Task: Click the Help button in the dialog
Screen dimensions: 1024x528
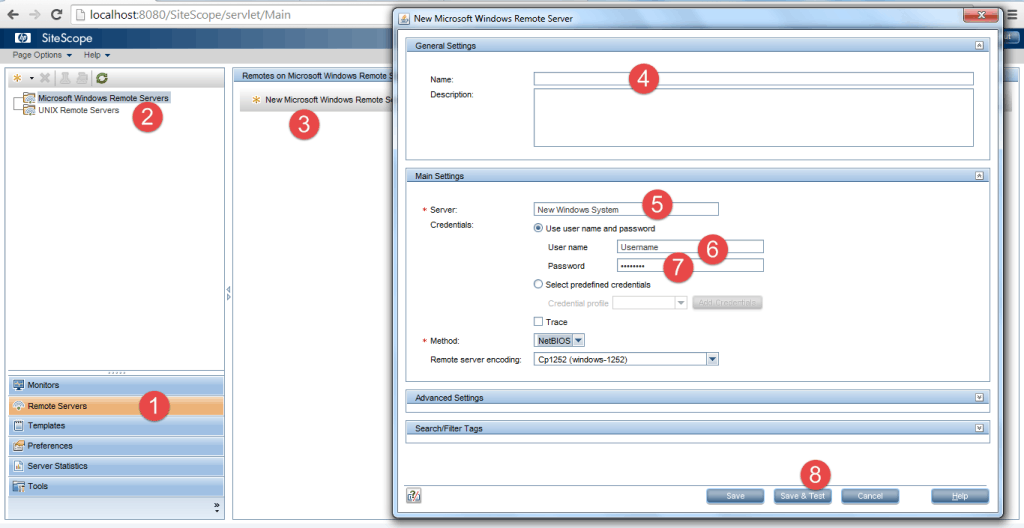Action: tap(959, 496)
